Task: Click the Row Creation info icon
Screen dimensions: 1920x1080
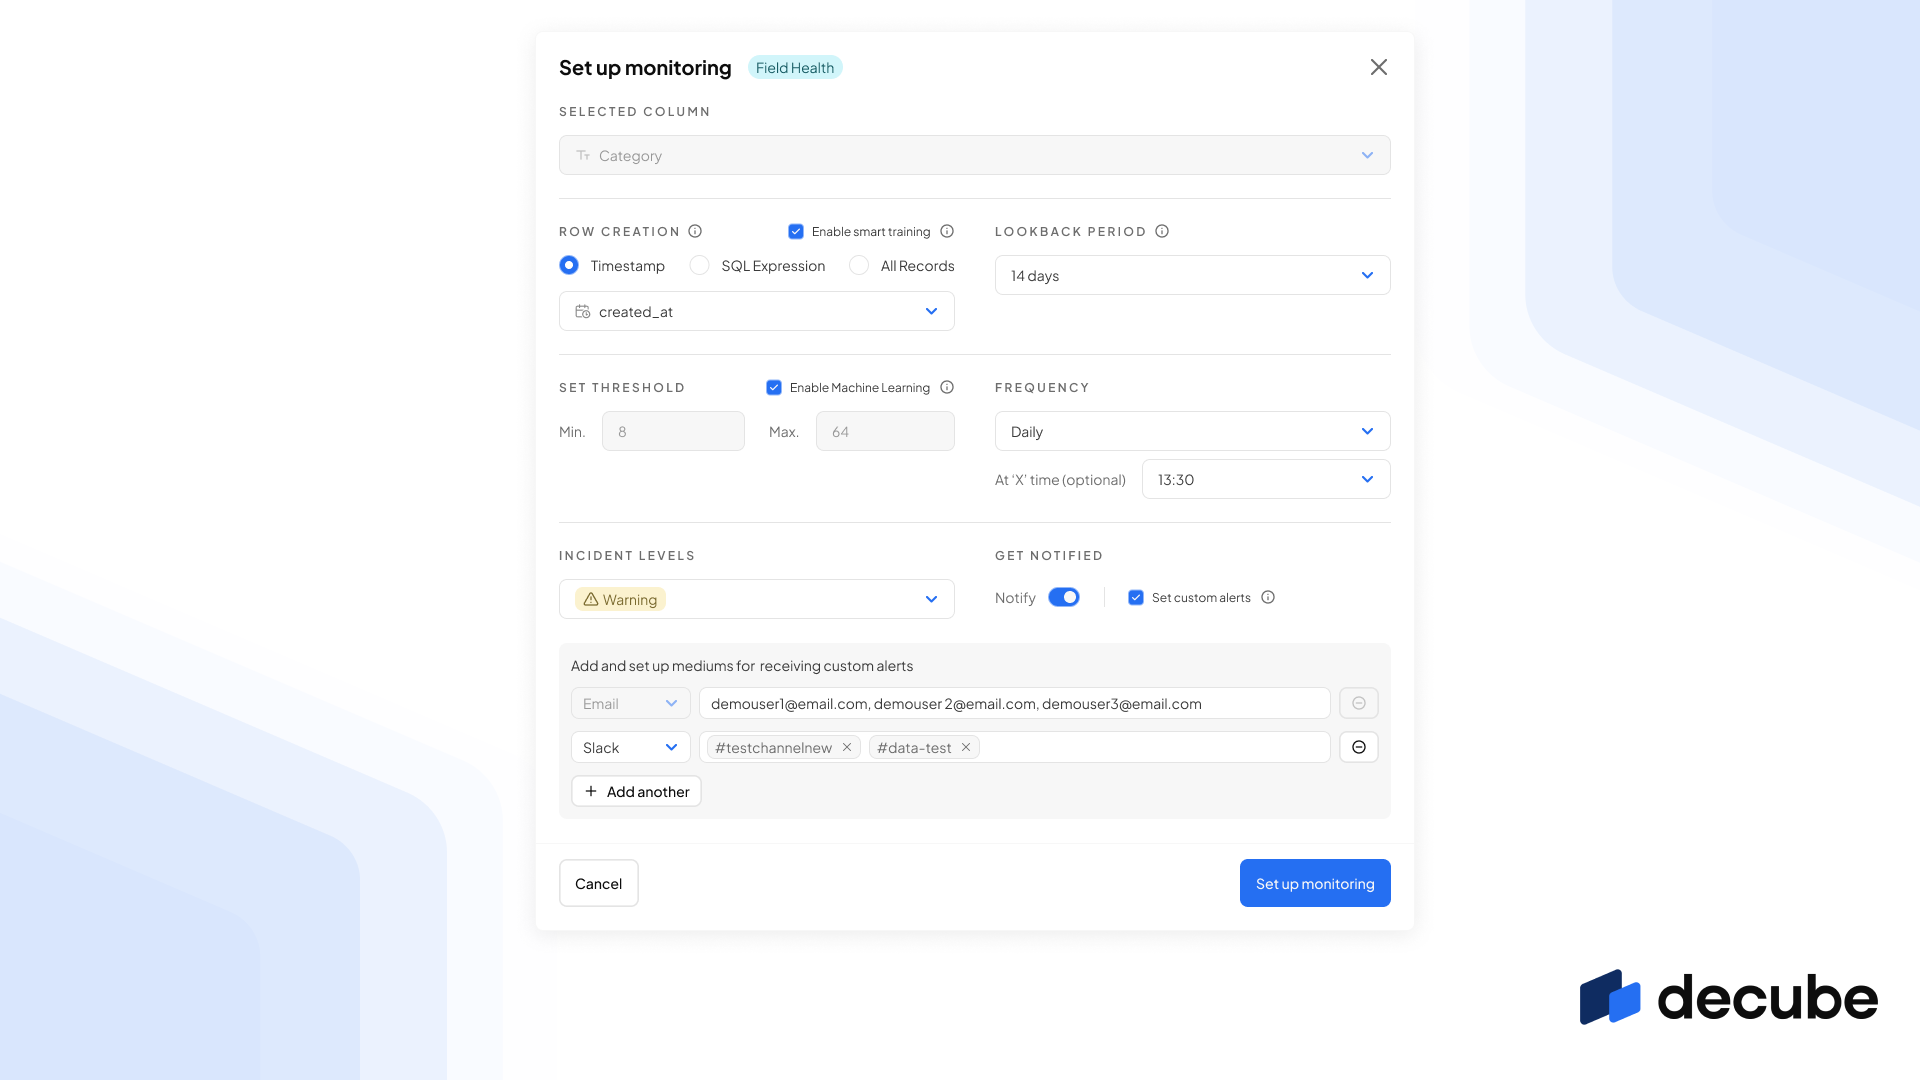Action: pyautogui.click(x=695, y=231)
